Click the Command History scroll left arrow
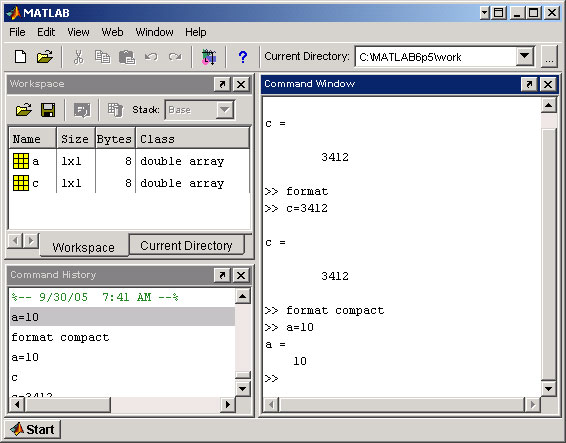The image size is (566, 443). tap(17, 404)
